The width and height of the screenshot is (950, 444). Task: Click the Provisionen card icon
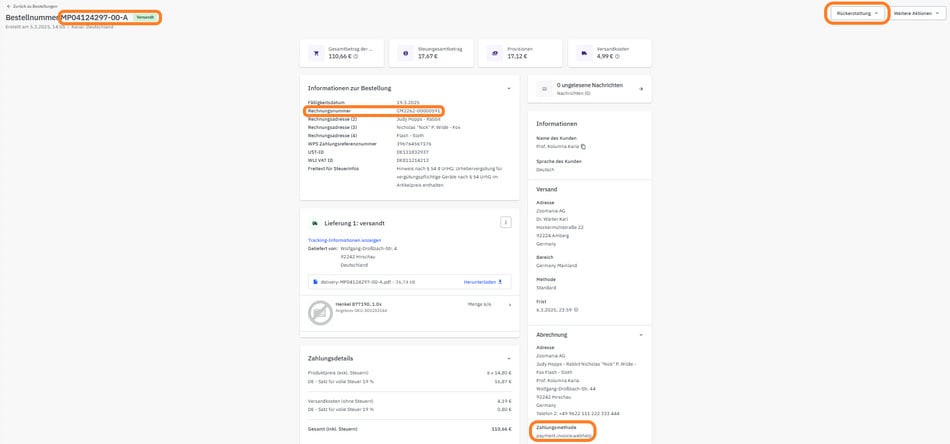coord(495,53)
